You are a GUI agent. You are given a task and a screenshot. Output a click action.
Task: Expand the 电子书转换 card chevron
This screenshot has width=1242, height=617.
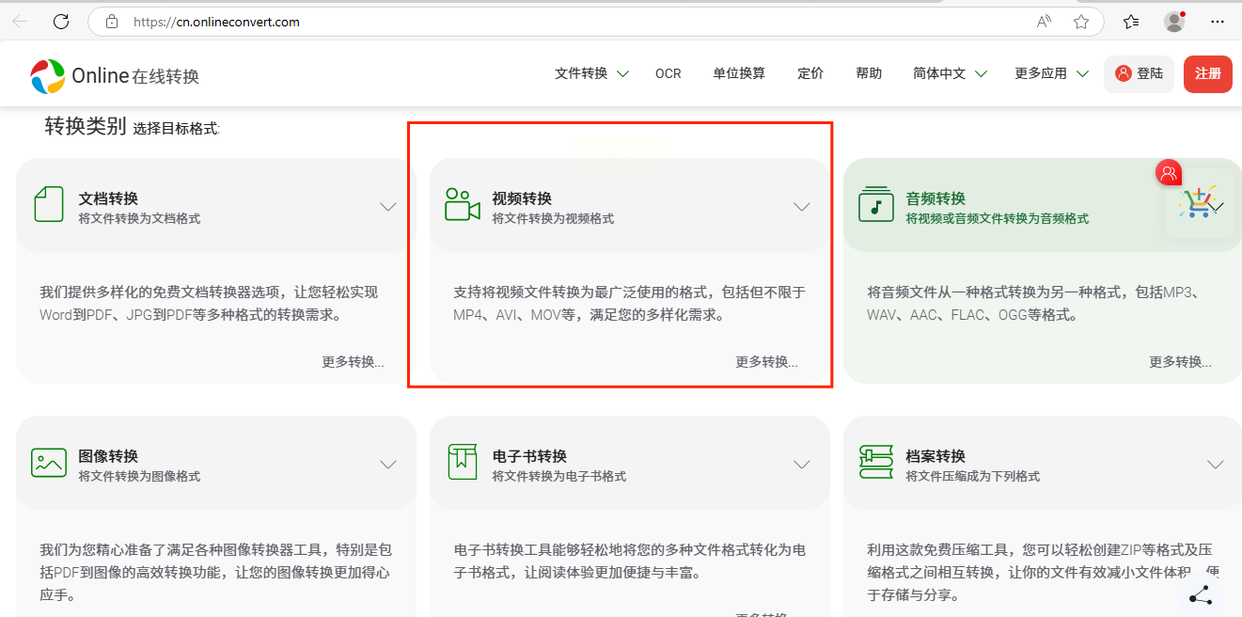coord(801,465)
